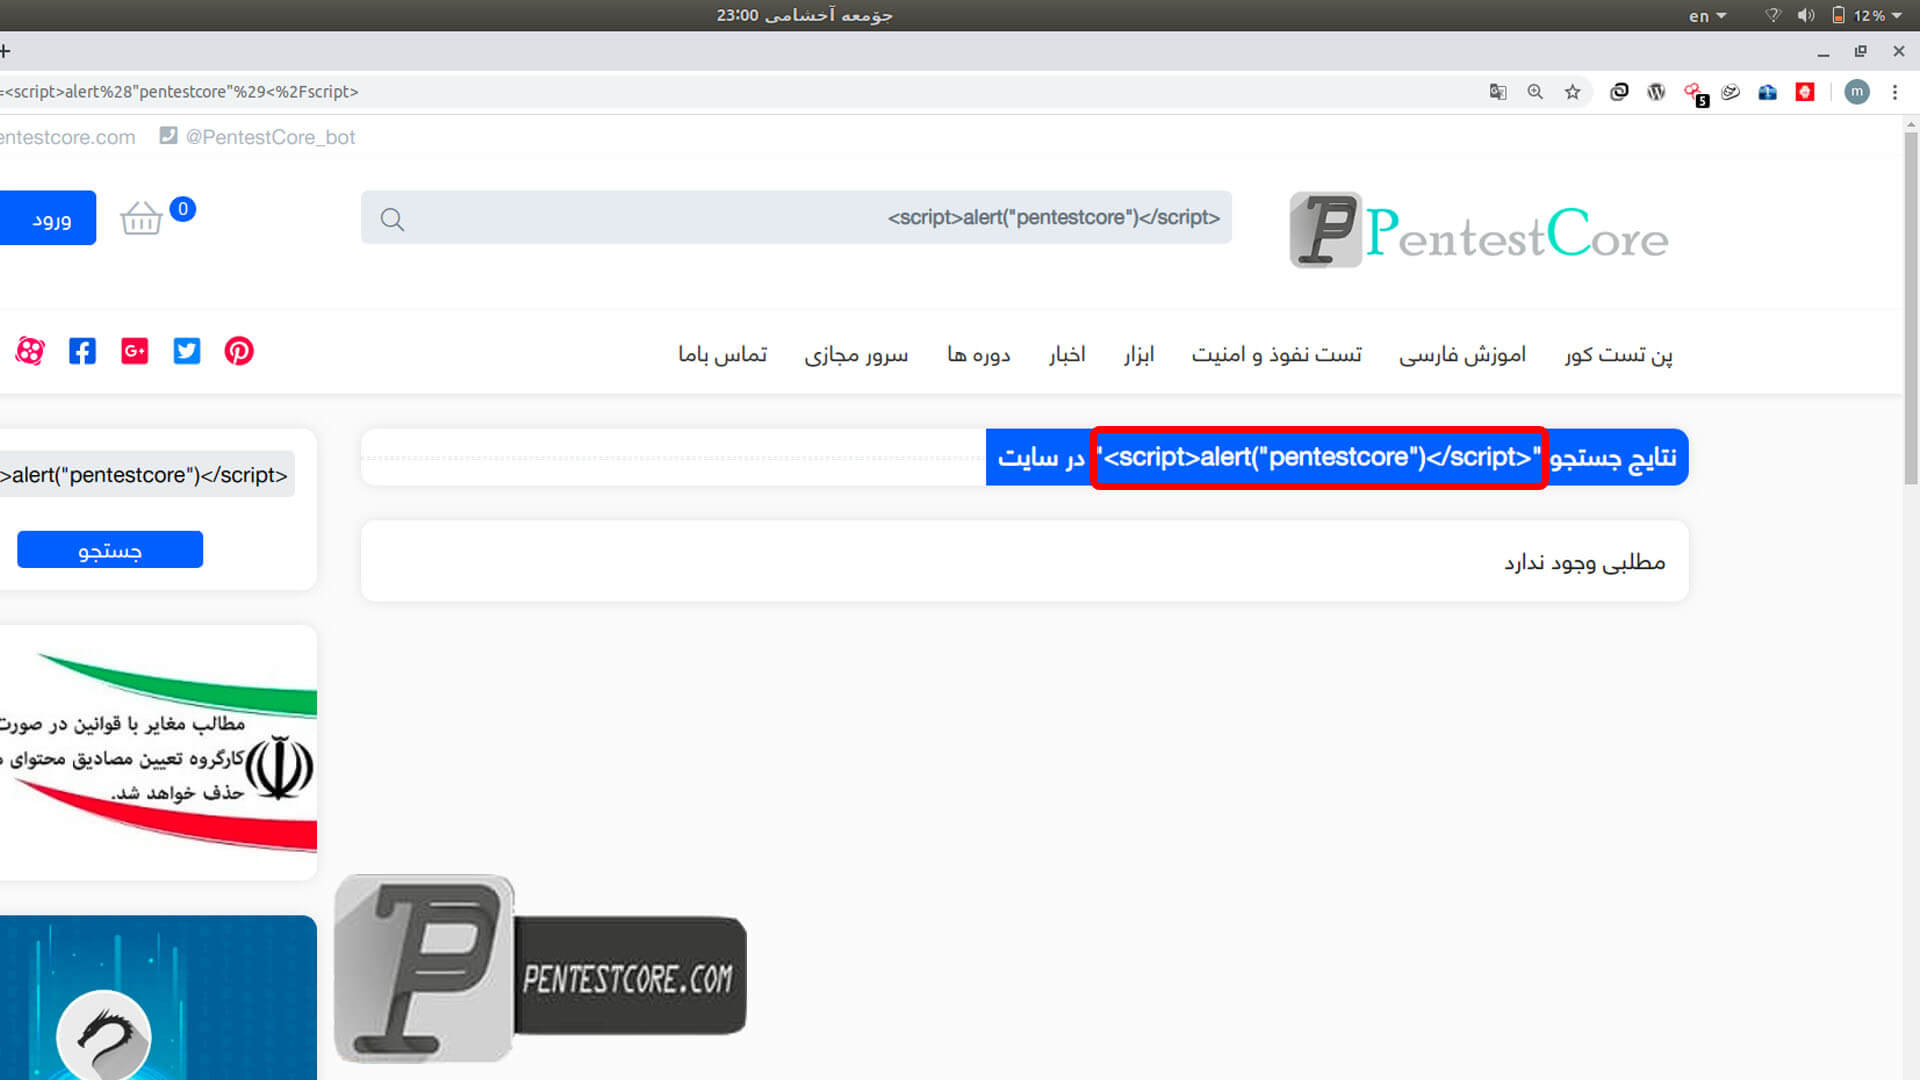This screenshot has width=1920, height=1080.
Task: Open the 'en' keyboard language dropdown
Action: click(1708, 16)
